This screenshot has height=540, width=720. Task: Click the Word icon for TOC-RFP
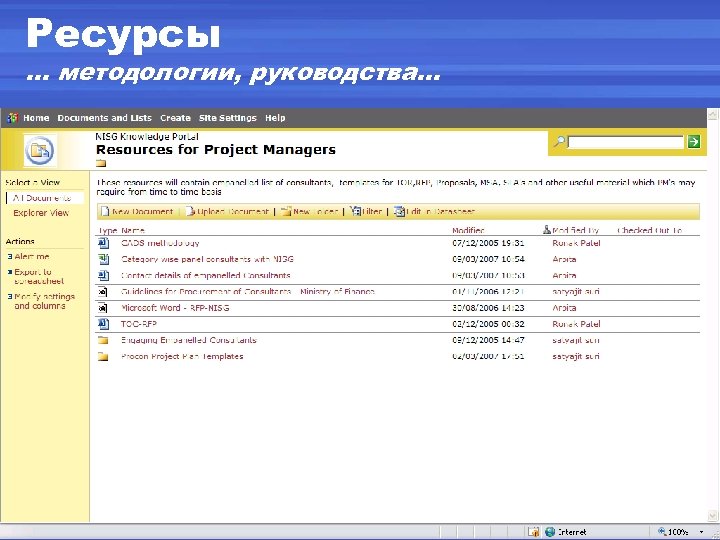click(103, 324)
